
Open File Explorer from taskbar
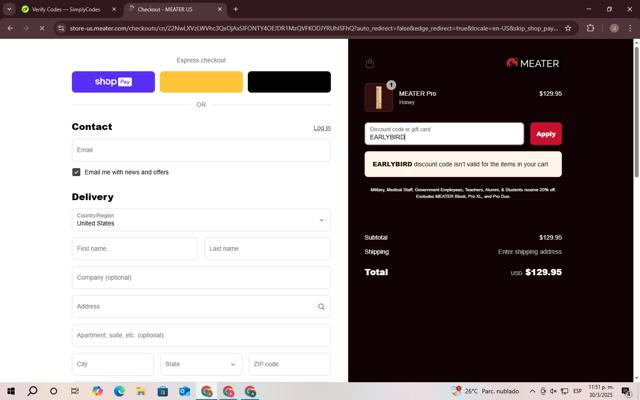[141, 391]
